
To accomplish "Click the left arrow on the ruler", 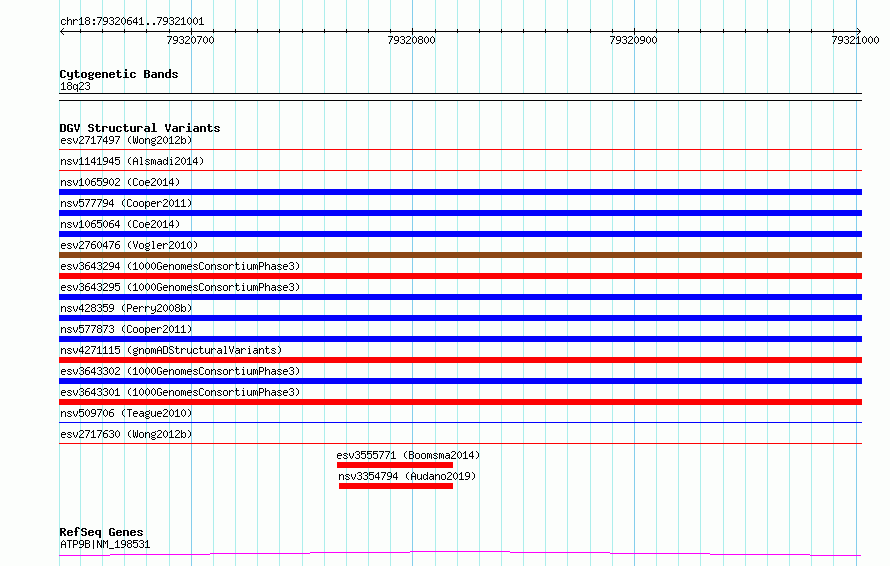I will (62, 31).
